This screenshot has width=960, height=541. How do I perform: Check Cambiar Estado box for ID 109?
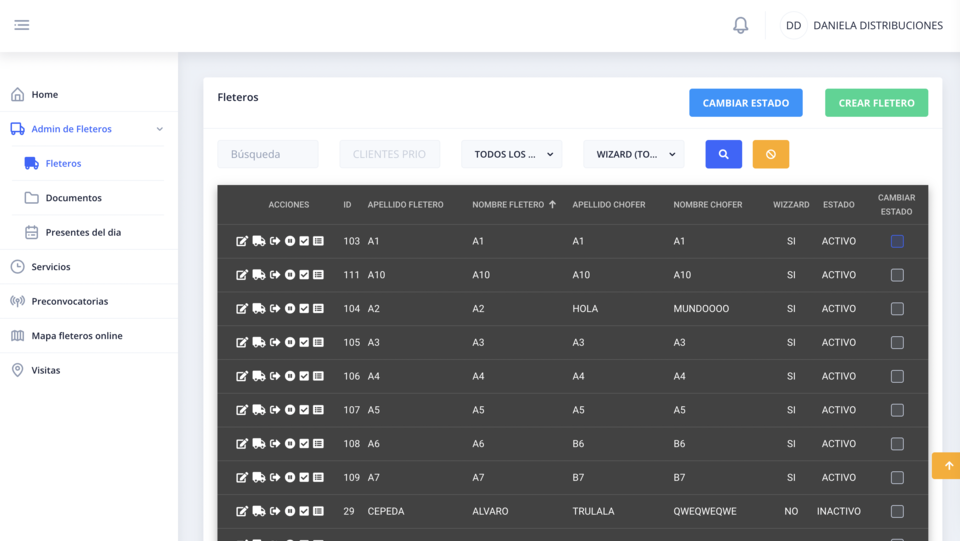coord(897,477)
